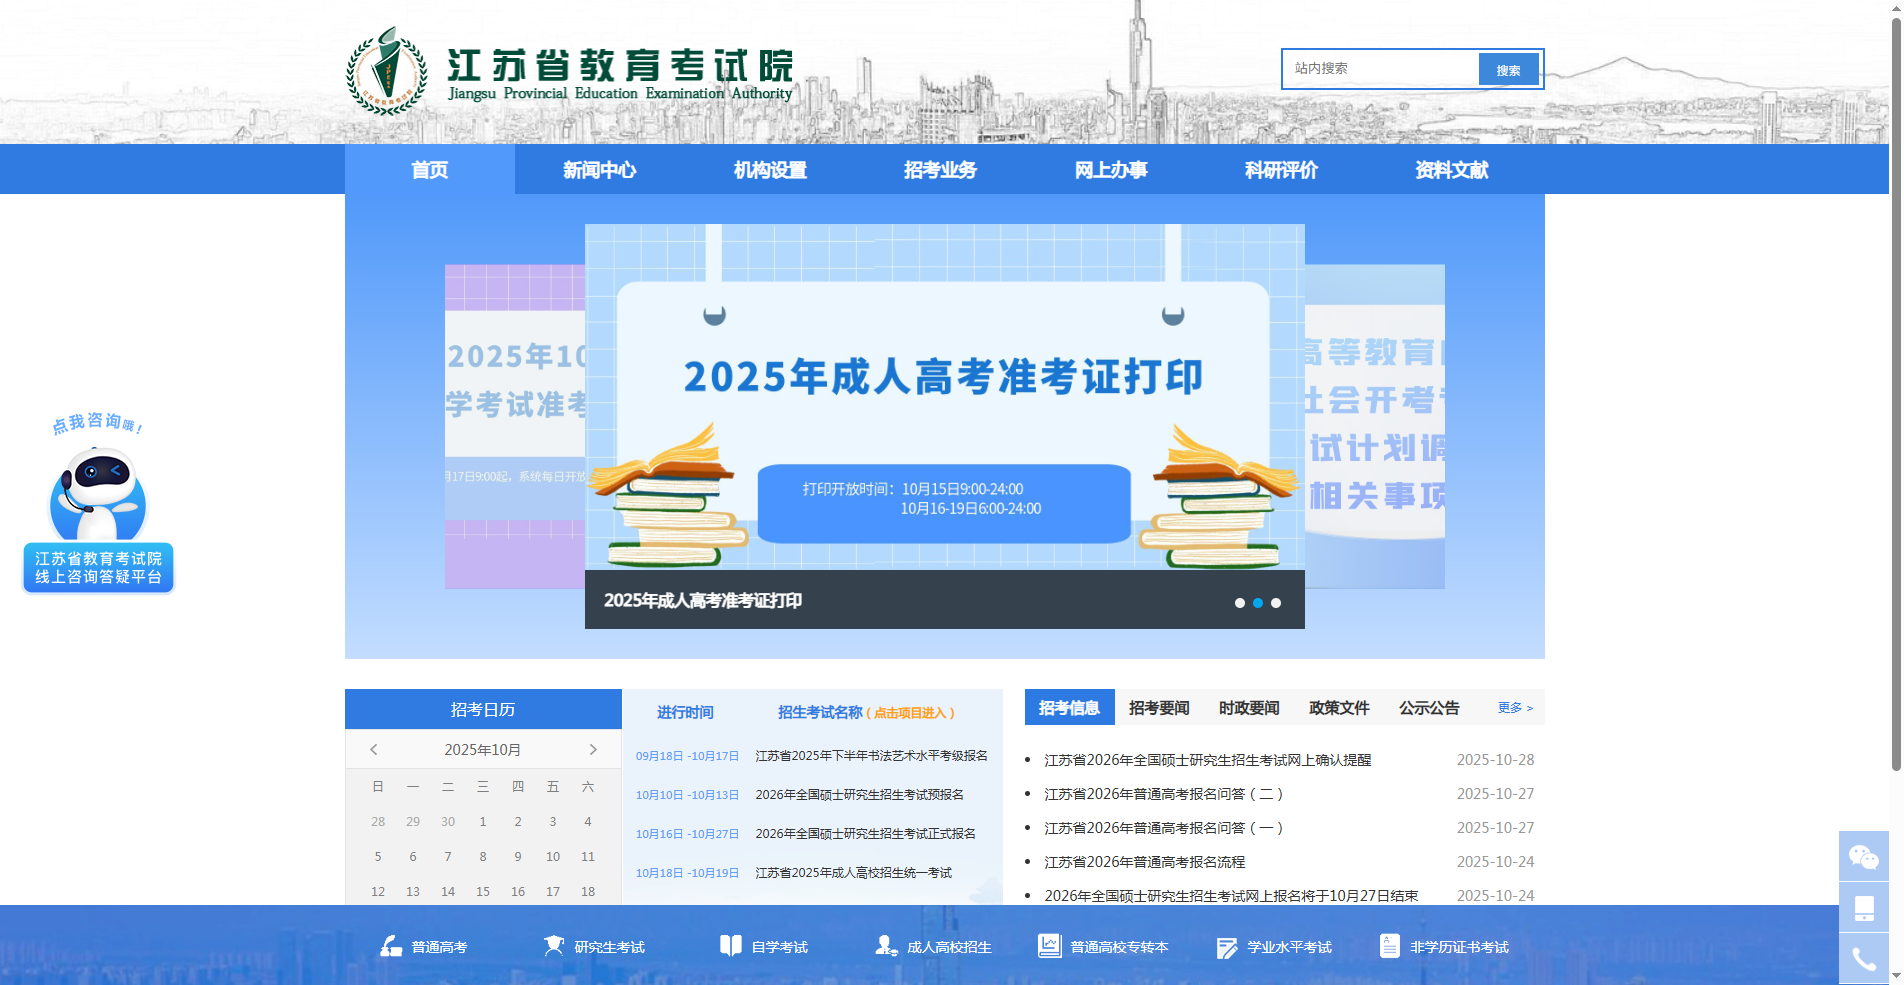Open the 自学考试 book icon
This screenshot has height=985, width=1904.
(x=728, y=946)
